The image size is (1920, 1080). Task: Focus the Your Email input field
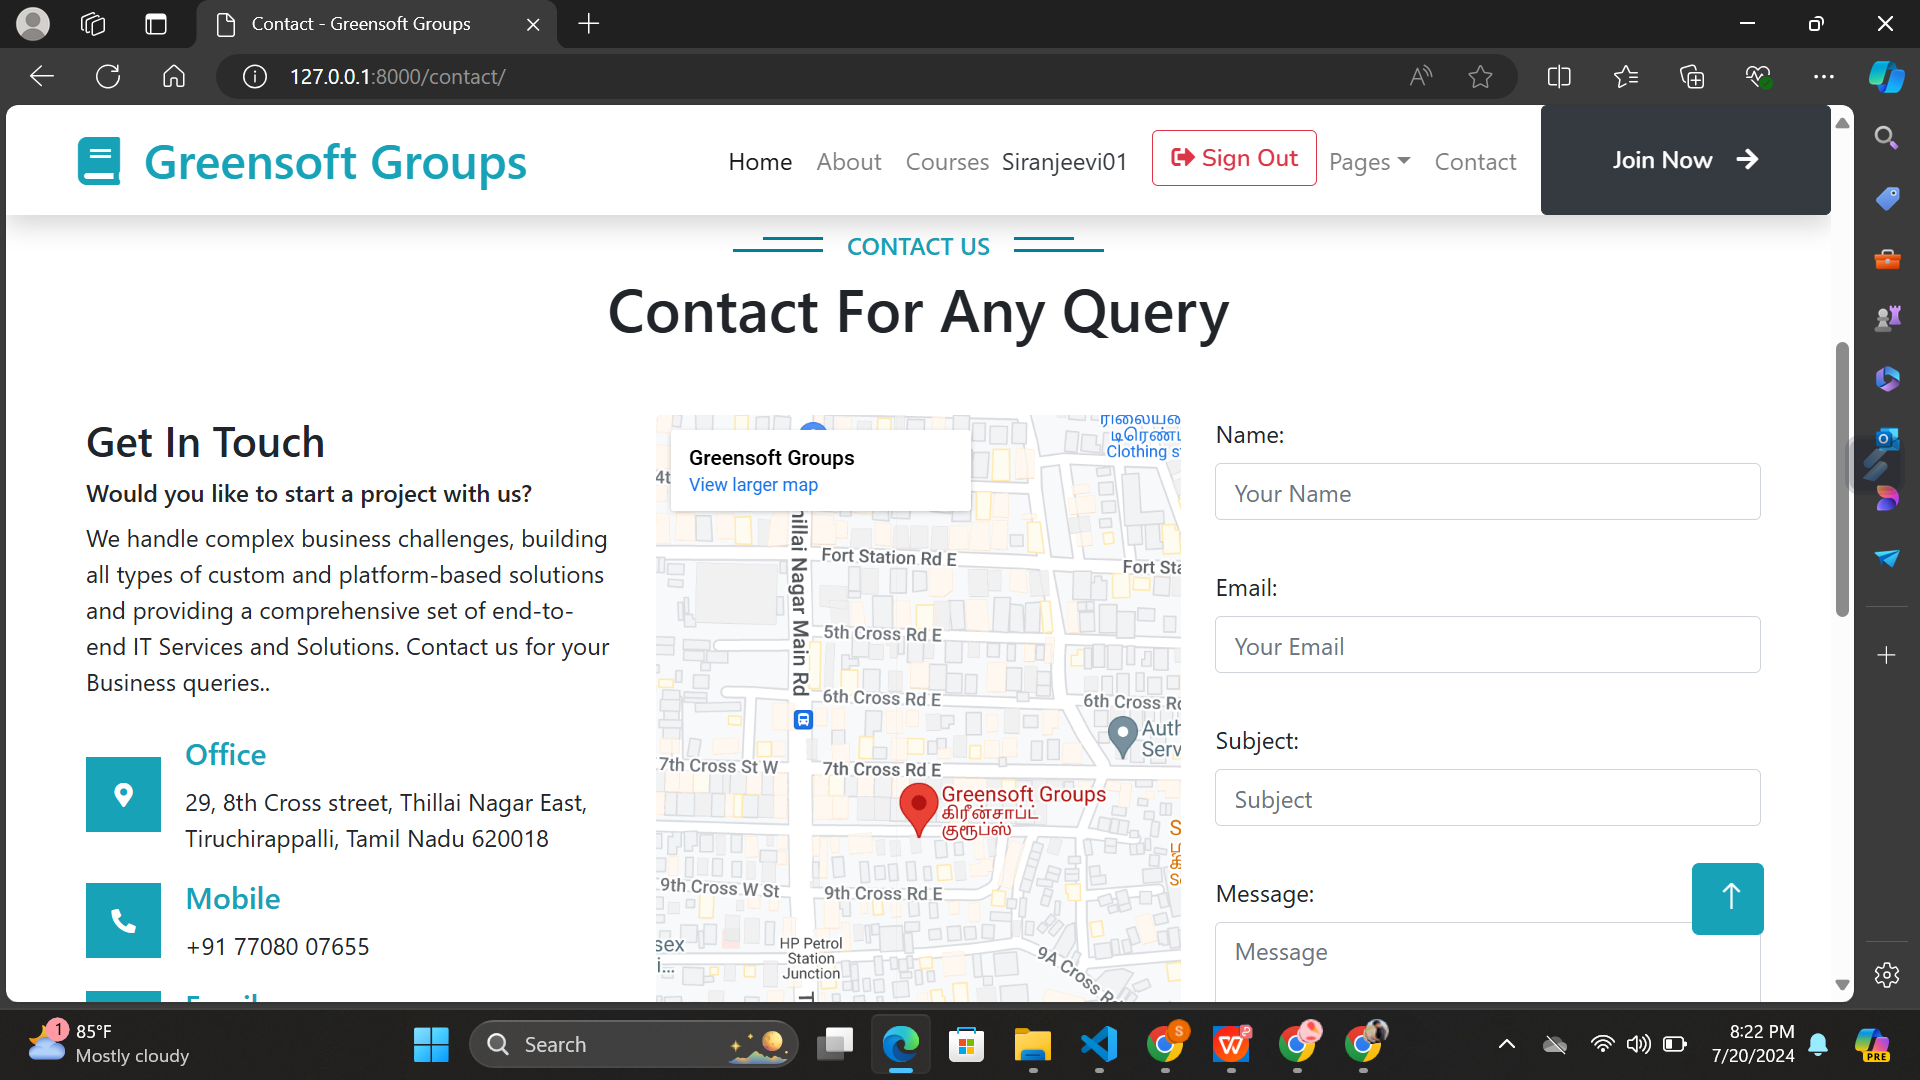click(x=1487, y=645)
